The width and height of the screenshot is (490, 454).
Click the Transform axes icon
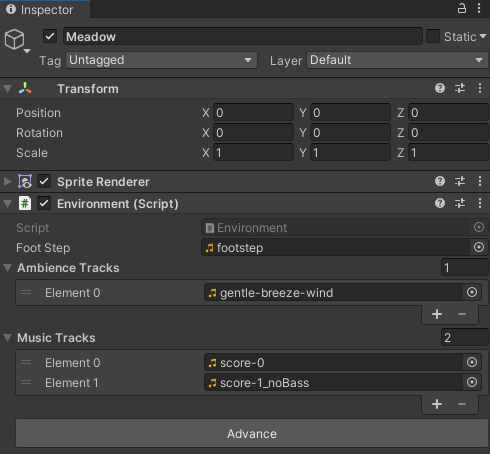click(25, 88)
